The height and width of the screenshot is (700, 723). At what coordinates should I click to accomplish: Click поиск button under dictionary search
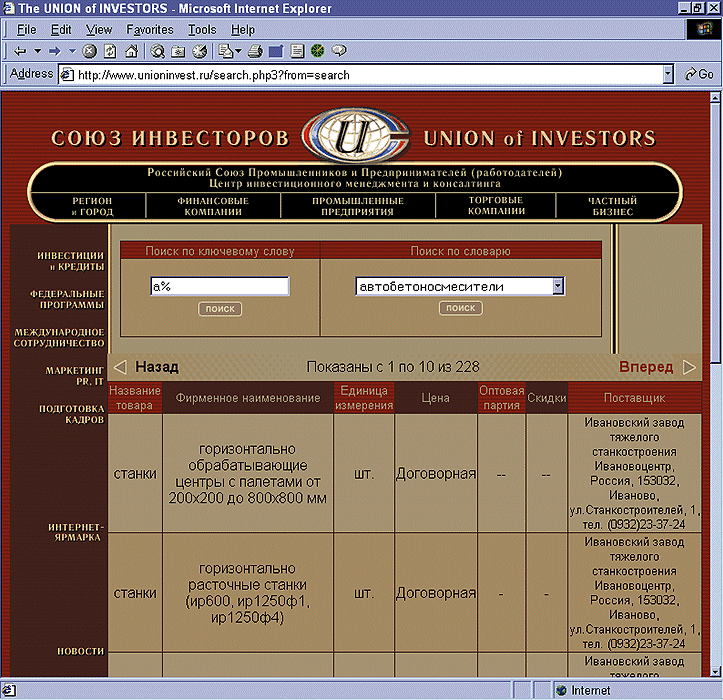[461, 308]
